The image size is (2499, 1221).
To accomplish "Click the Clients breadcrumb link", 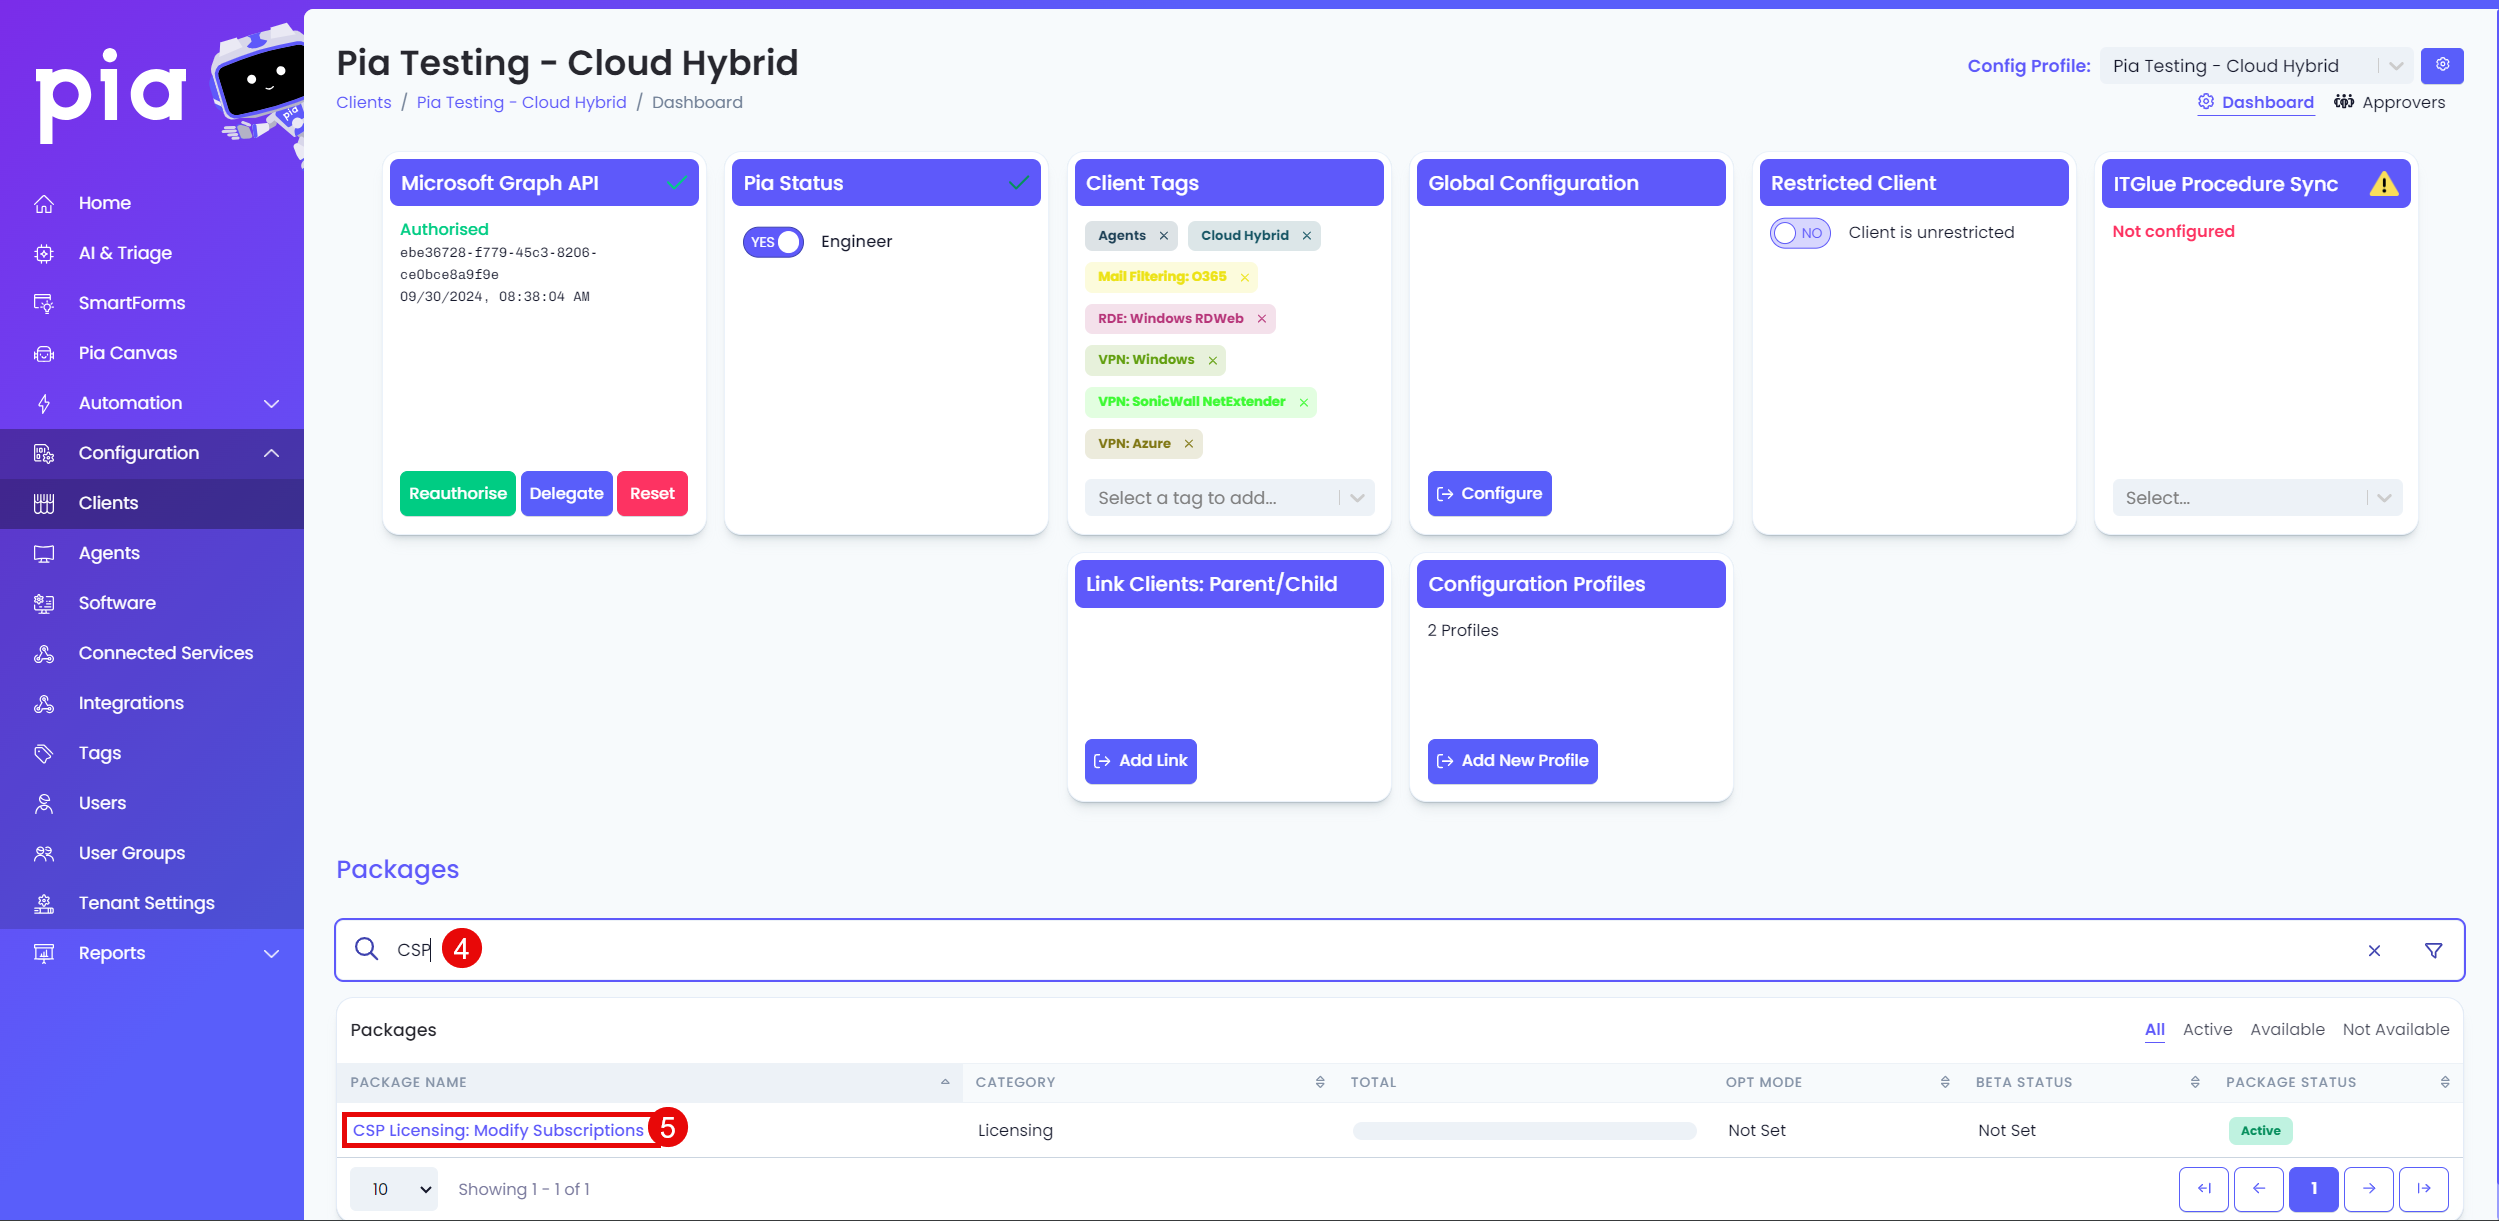I will tap(363, 102).
